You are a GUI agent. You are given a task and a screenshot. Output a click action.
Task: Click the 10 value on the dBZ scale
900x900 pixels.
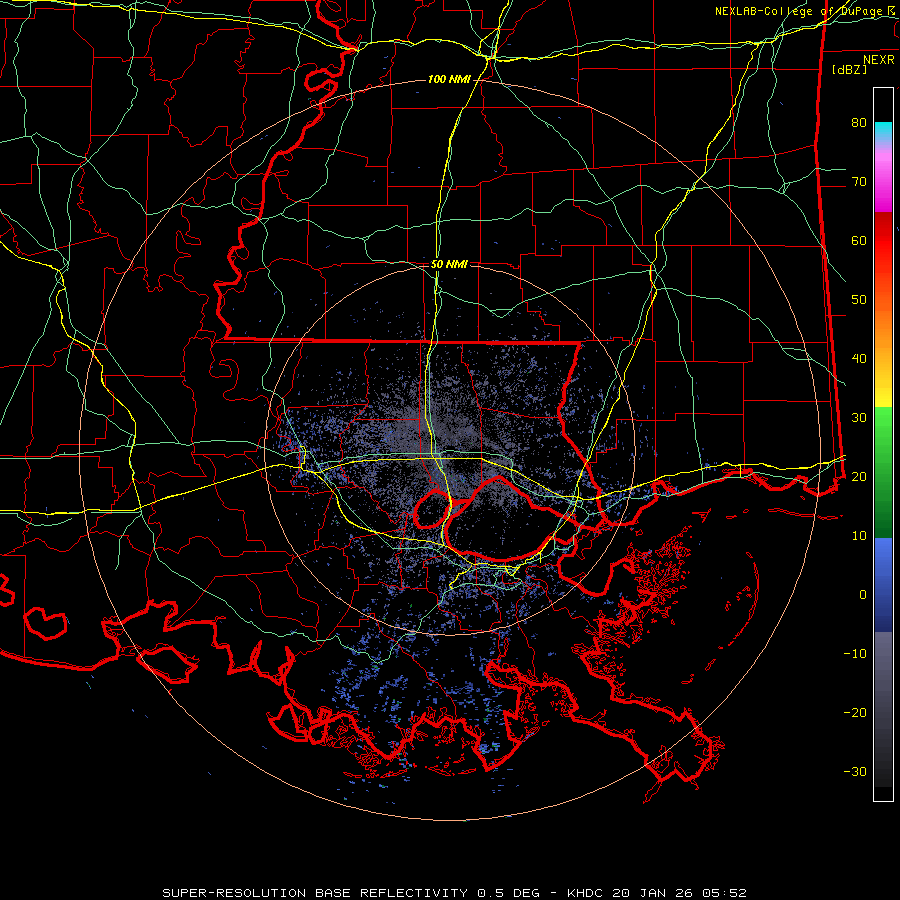(x=859, y=536)
